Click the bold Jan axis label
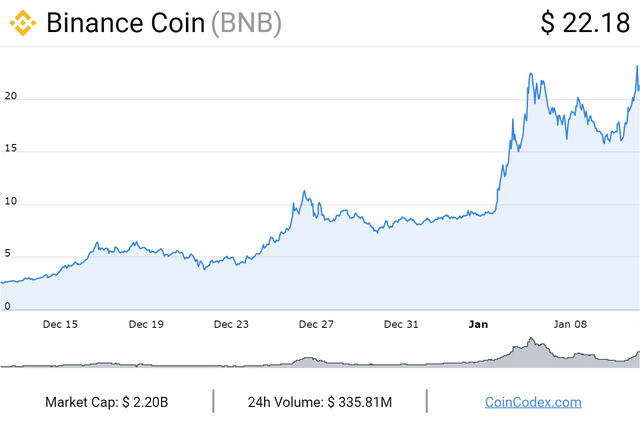640x421 pixels. [478, 324]
